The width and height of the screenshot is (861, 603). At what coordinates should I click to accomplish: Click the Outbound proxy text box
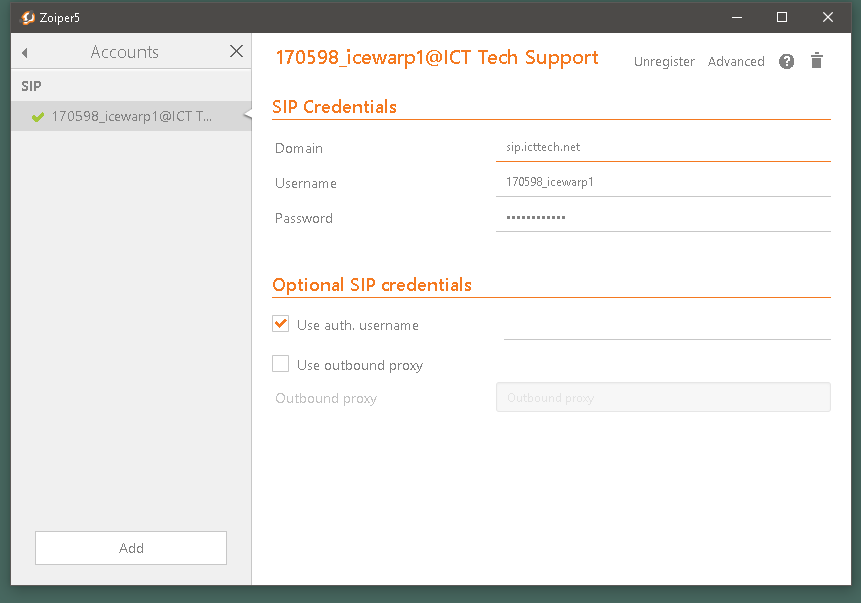[x=663, y=397]
